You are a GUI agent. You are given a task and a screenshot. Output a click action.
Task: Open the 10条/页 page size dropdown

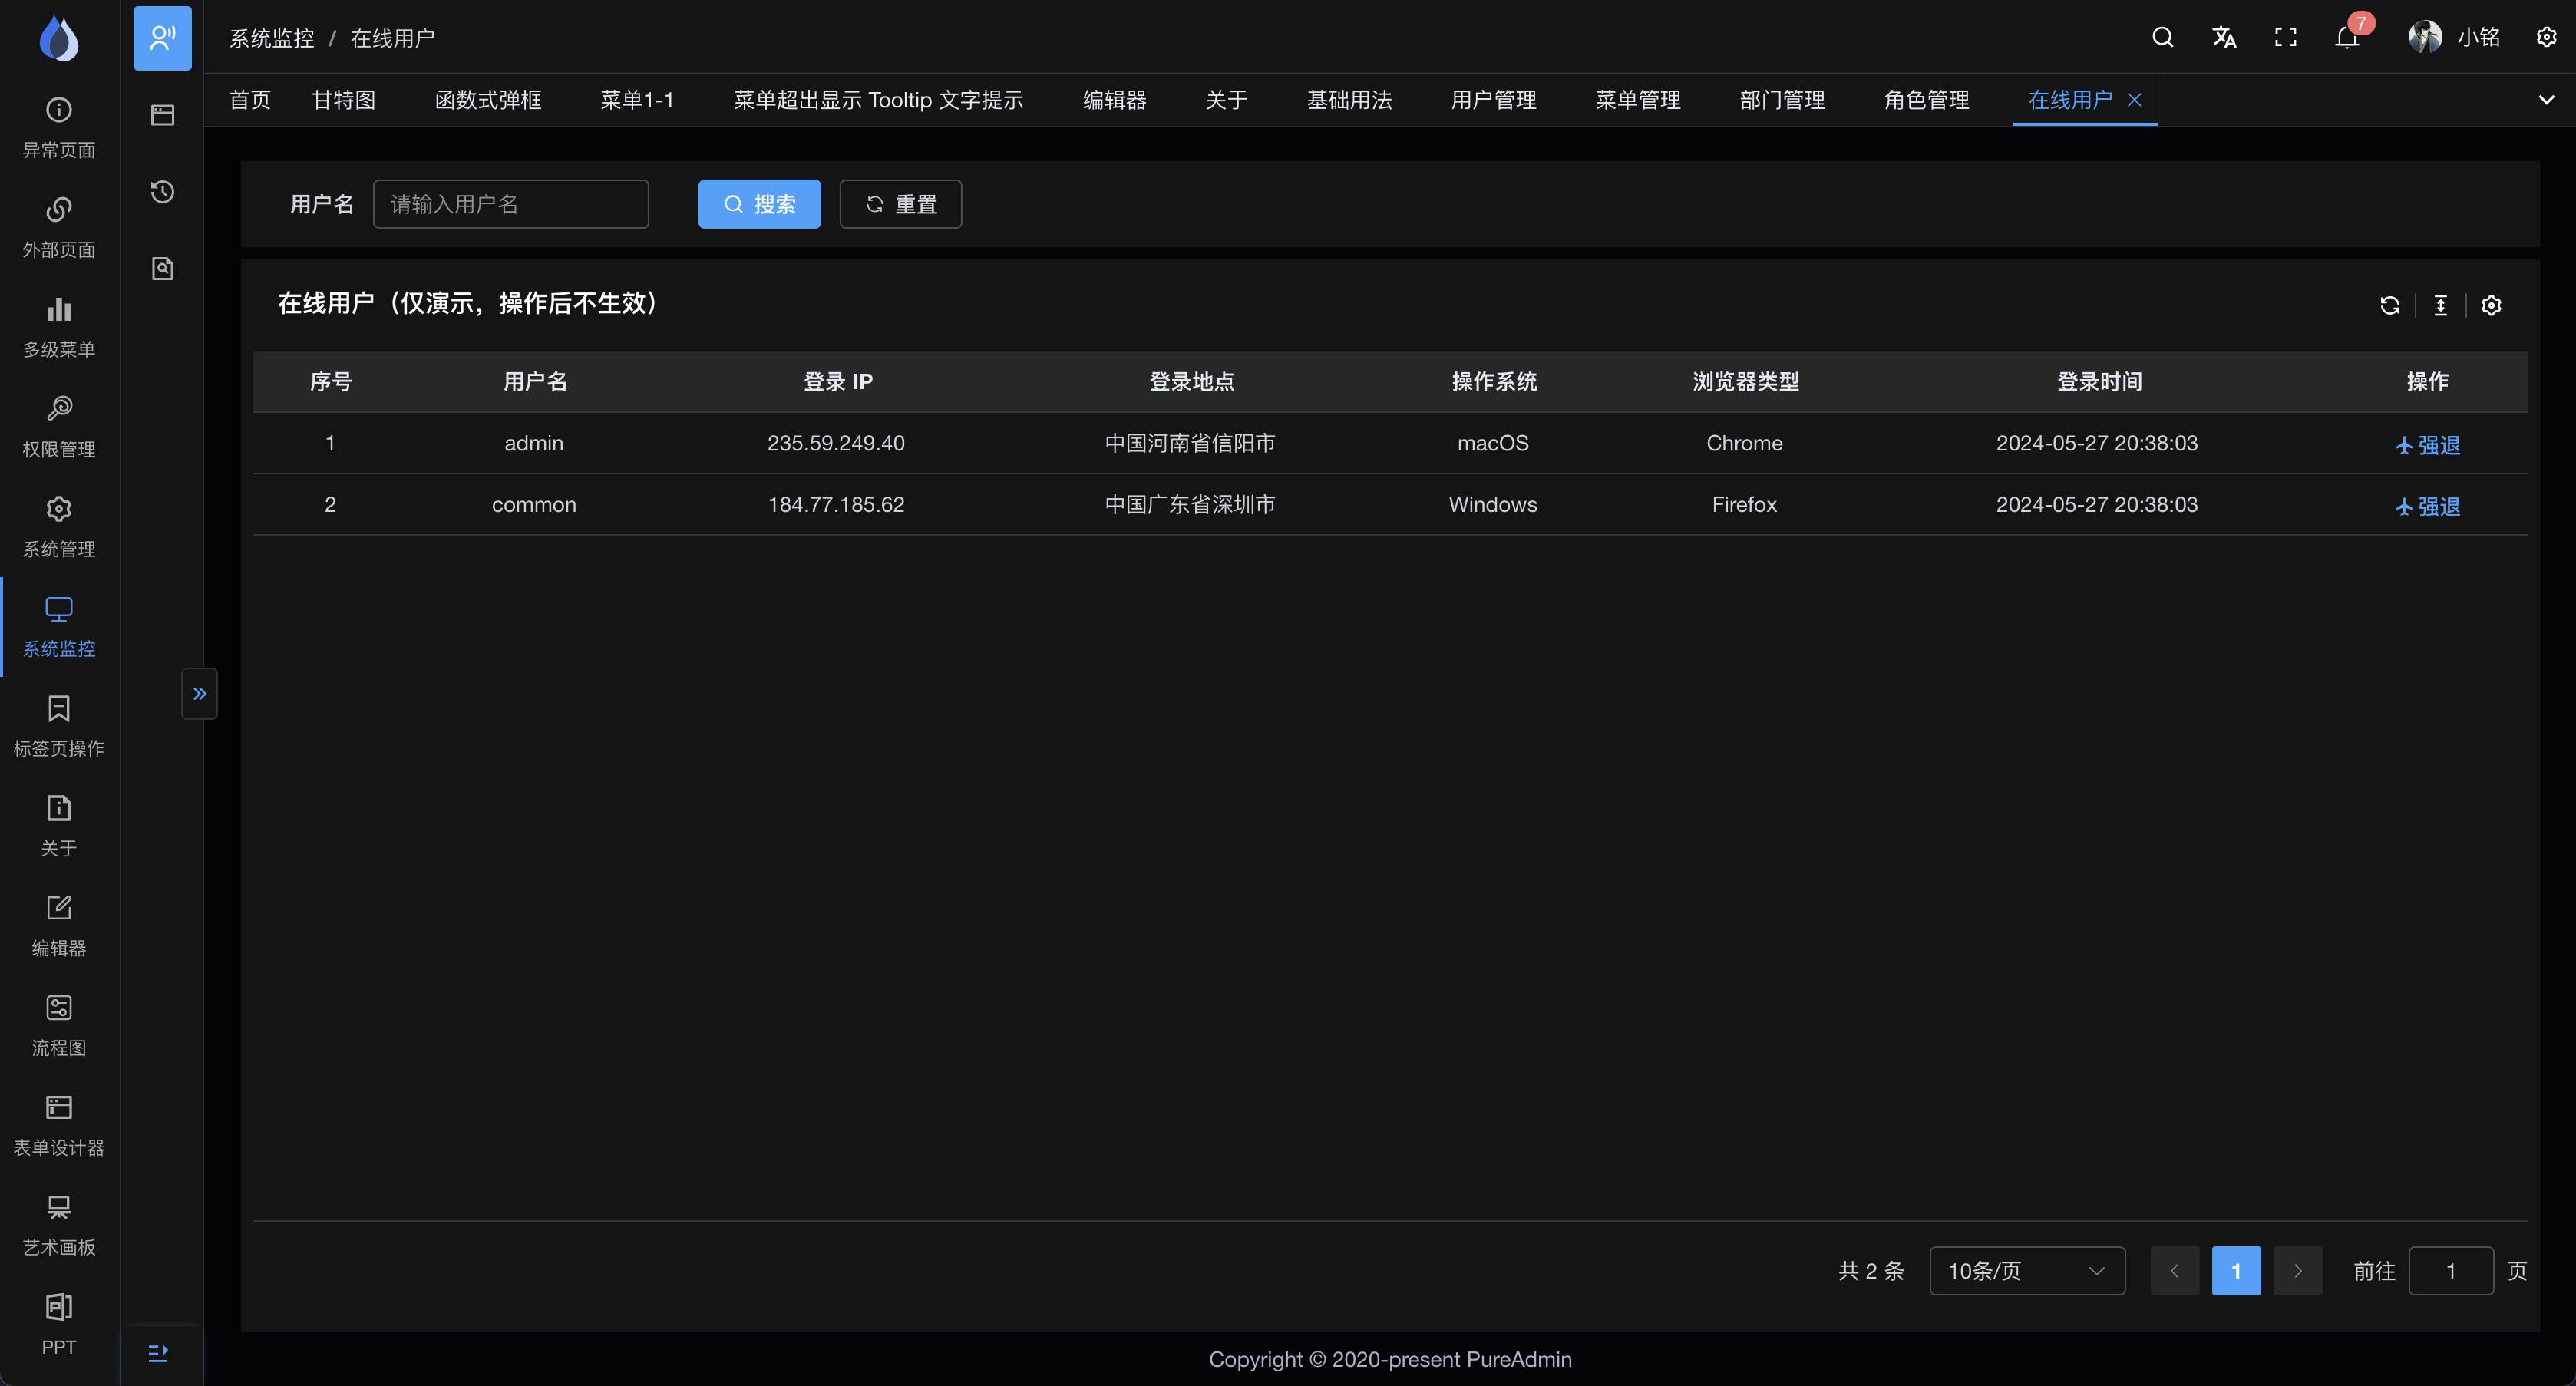point(2026,1271)
